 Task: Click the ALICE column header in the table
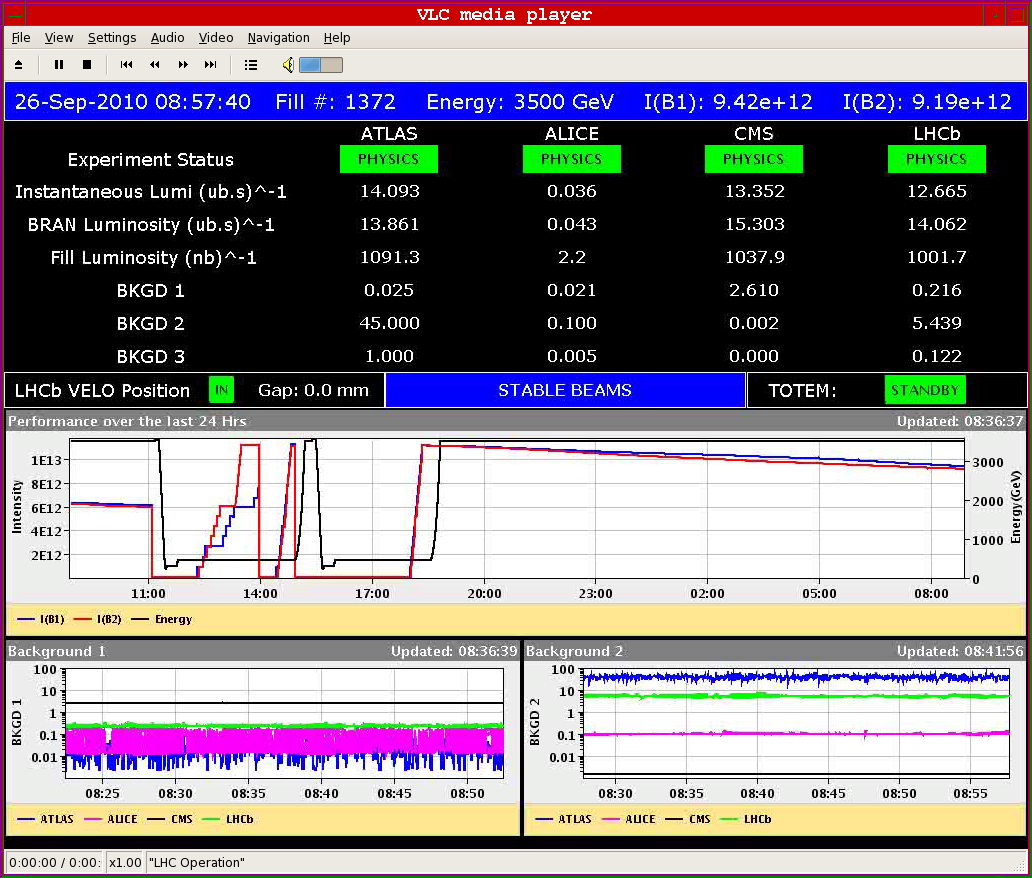[572, 134]
